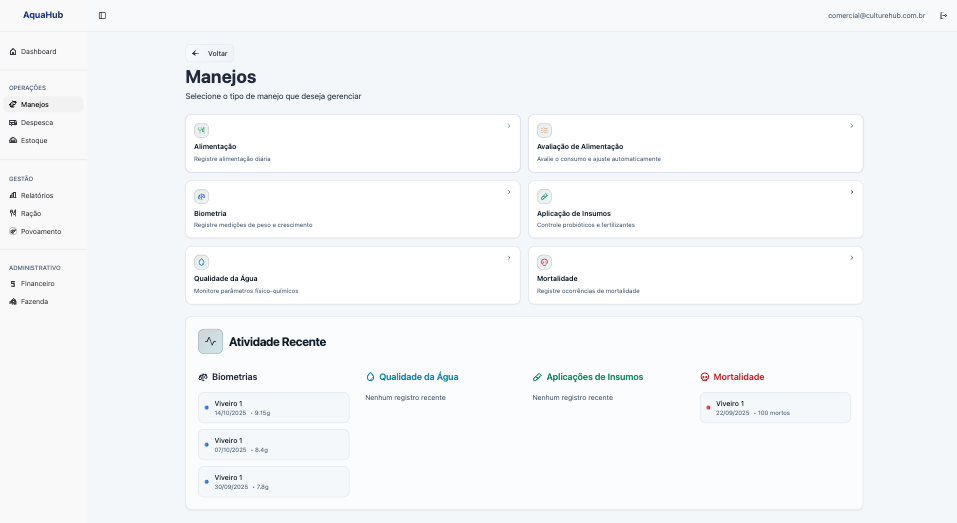
Task: Expand the Avaliação de Alimentação chevron
Action: pos(851,126)
